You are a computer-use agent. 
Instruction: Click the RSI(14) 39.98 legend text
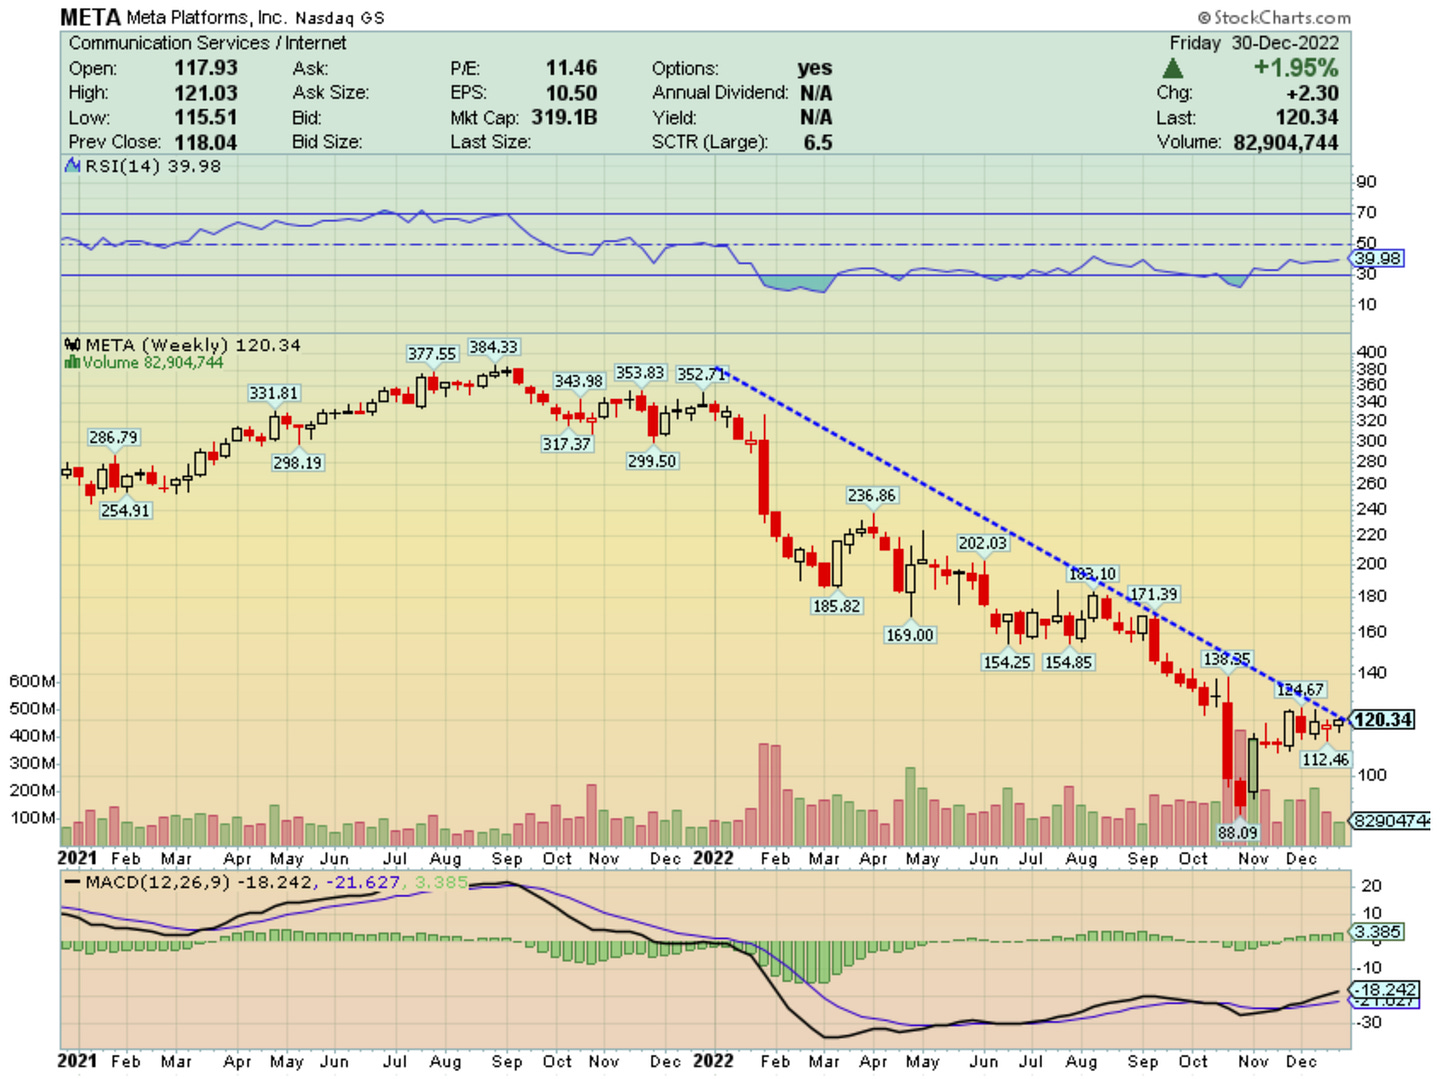click(x=153, y=166)
